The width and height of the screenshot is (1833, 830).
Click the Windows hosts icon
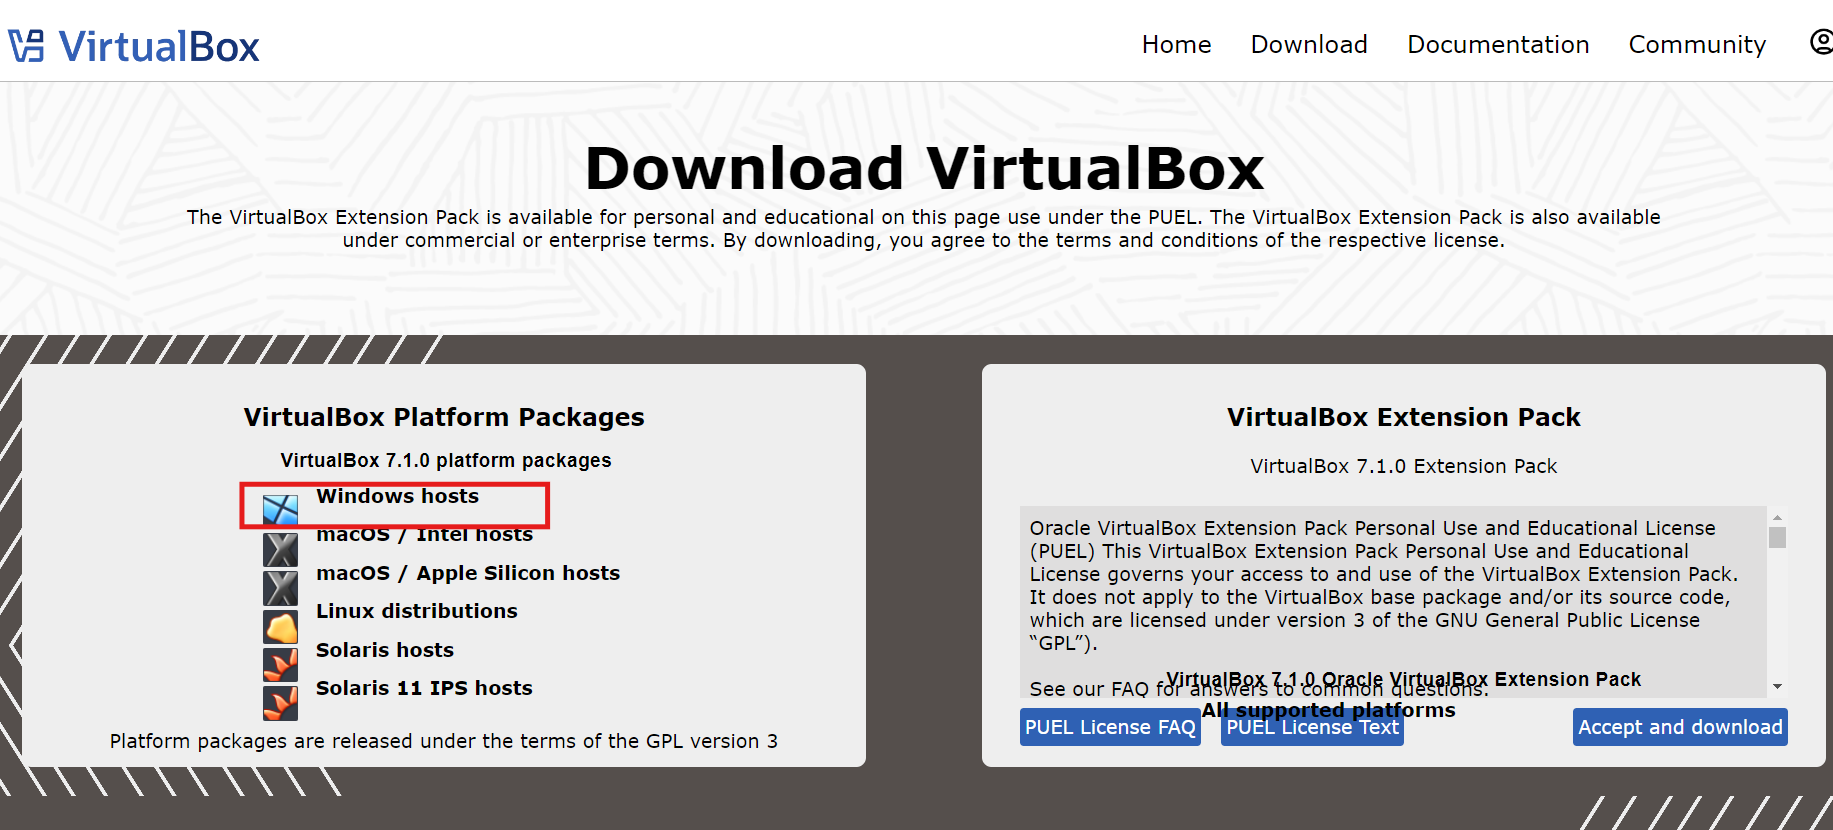pos(280,509)
